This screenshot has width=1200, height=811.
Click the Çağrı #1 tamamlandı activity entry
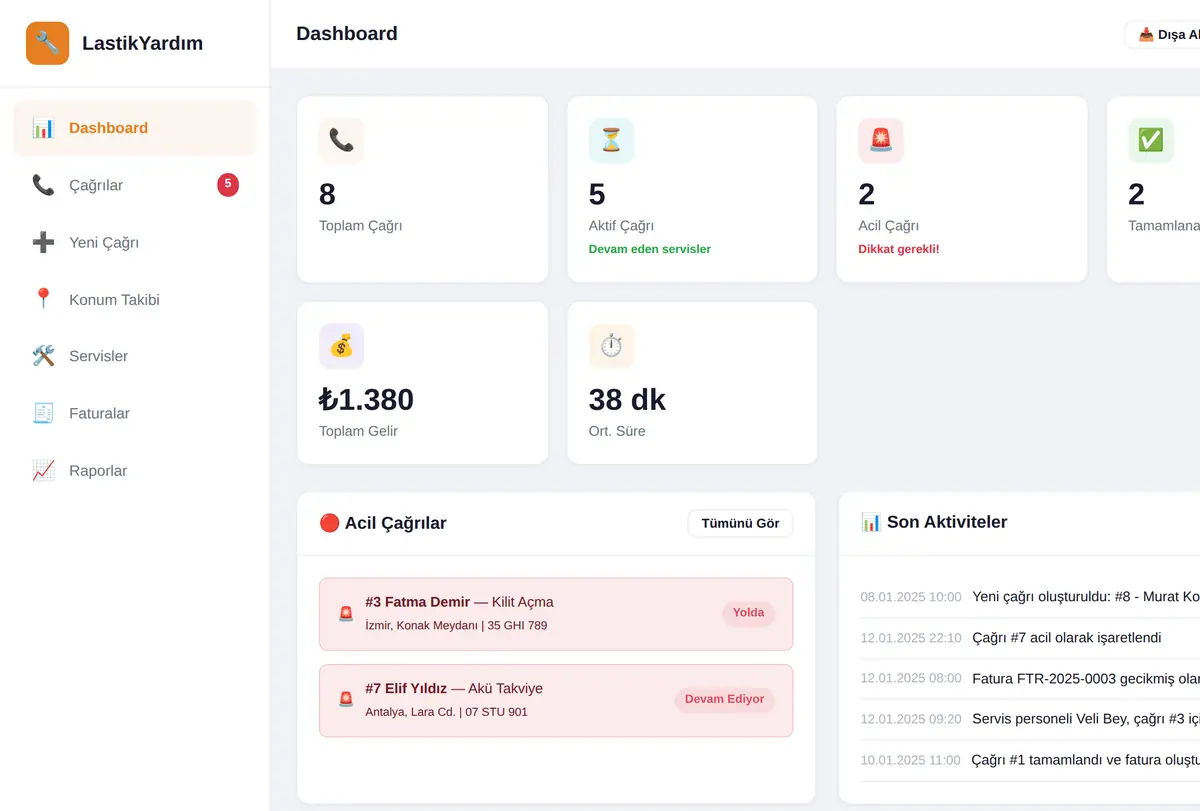pos(1086,760)
